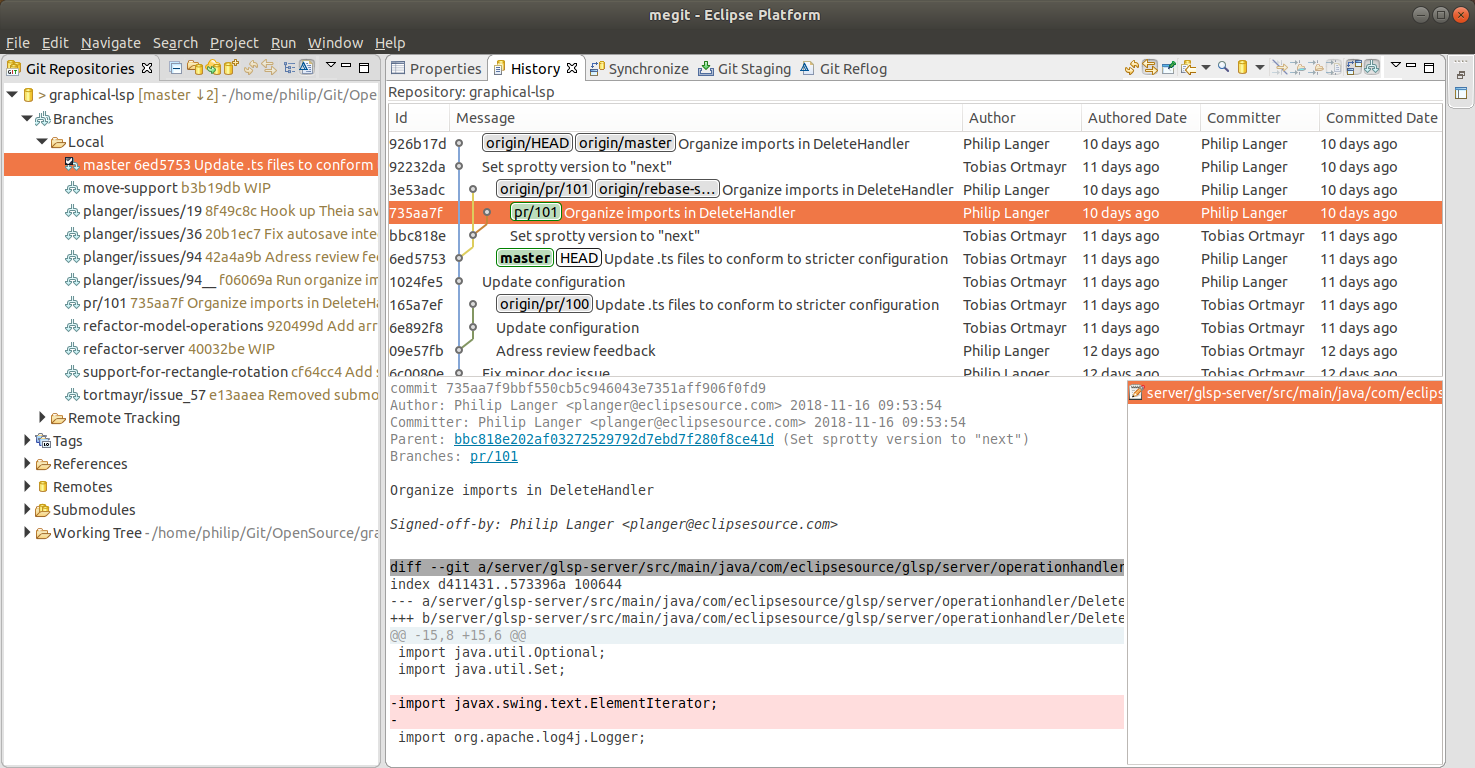Open the History view menu triangle
Image resolution: width=1475 pixels, height=768 pixels.
tap(1396, 65)
